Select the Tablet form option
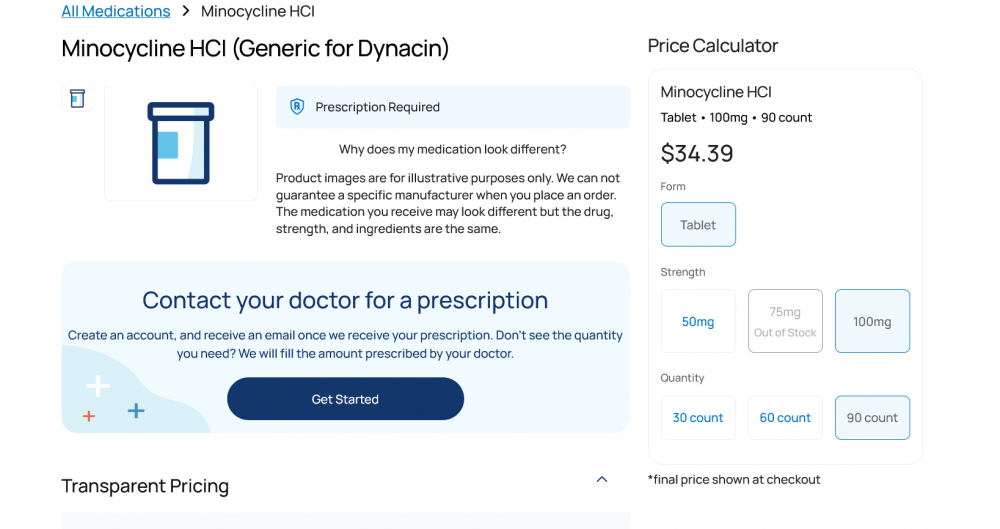This screenshot has width=1000, height=529. (698, 225)
